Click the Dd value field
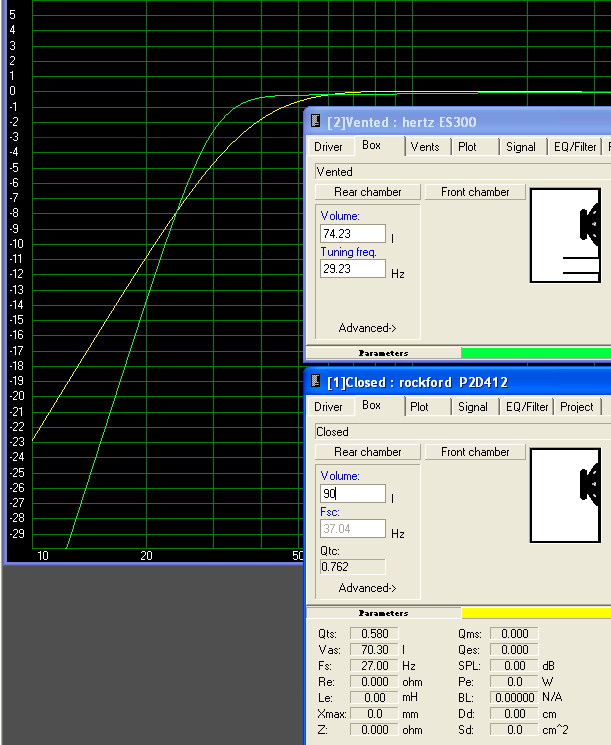611x745 pixels. tap(514, 714)
